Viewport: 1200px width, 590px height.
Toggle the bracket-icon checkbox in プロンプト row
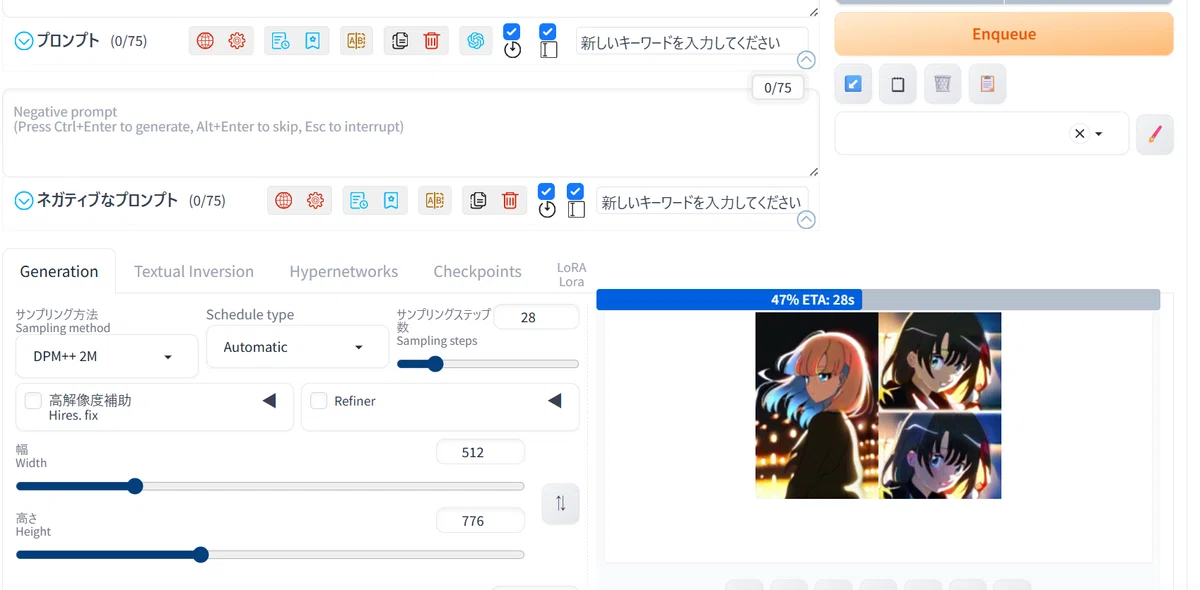[548, 32]
